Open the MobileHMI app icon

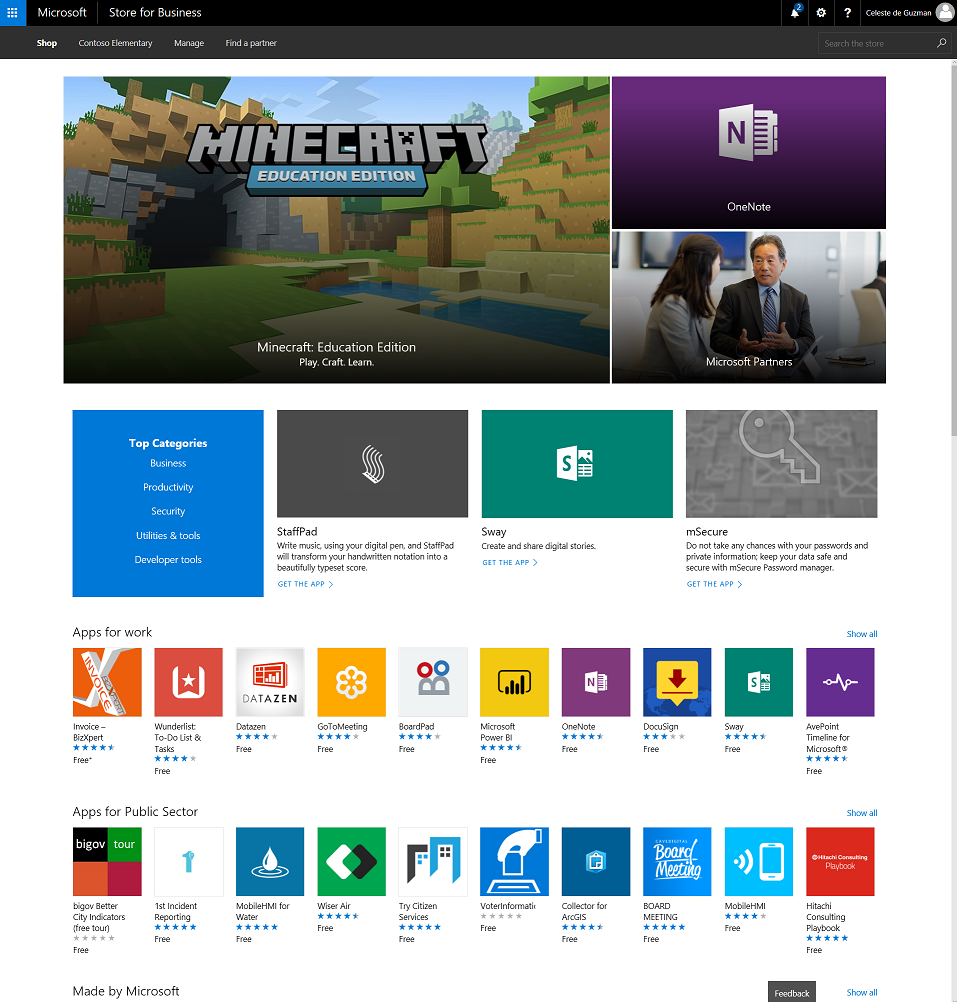tap(759, 861)
